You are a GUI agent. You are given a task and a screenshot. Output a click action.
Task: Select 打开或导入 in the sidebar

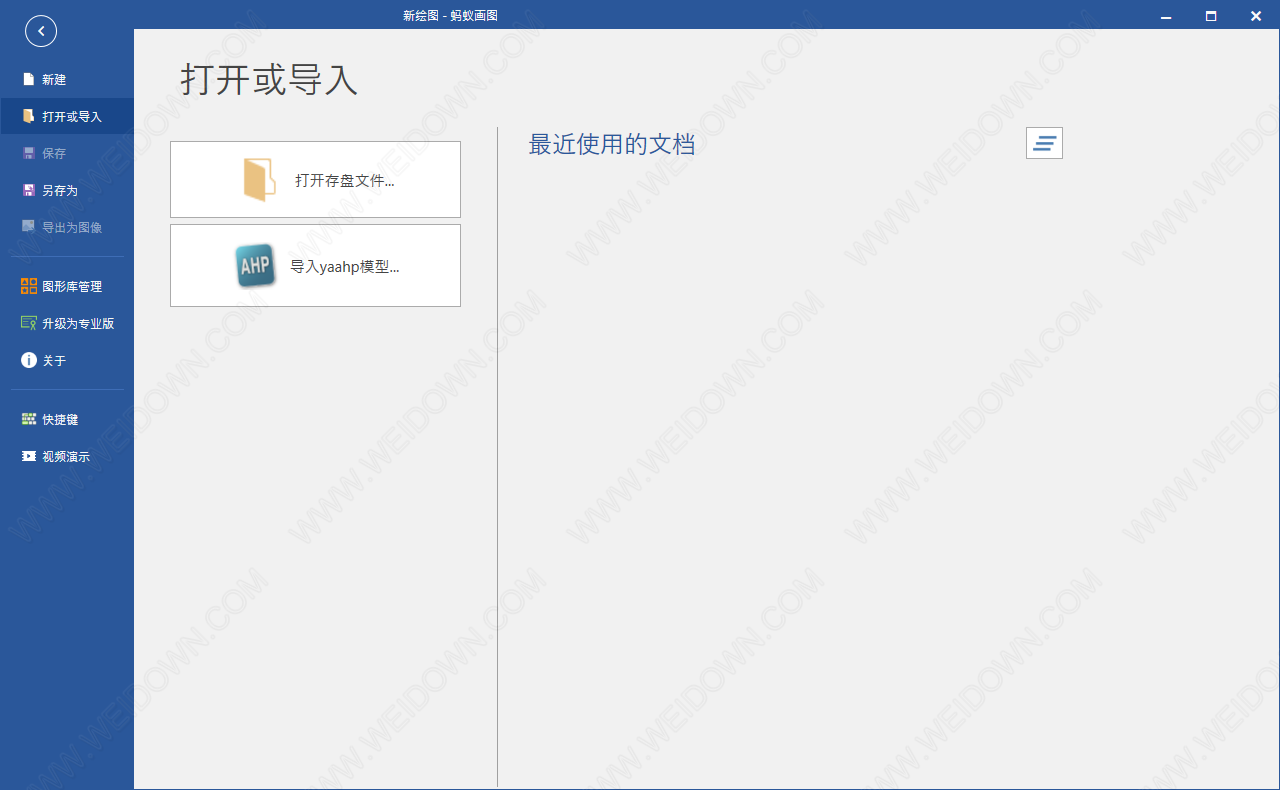[x=67, y=116]
